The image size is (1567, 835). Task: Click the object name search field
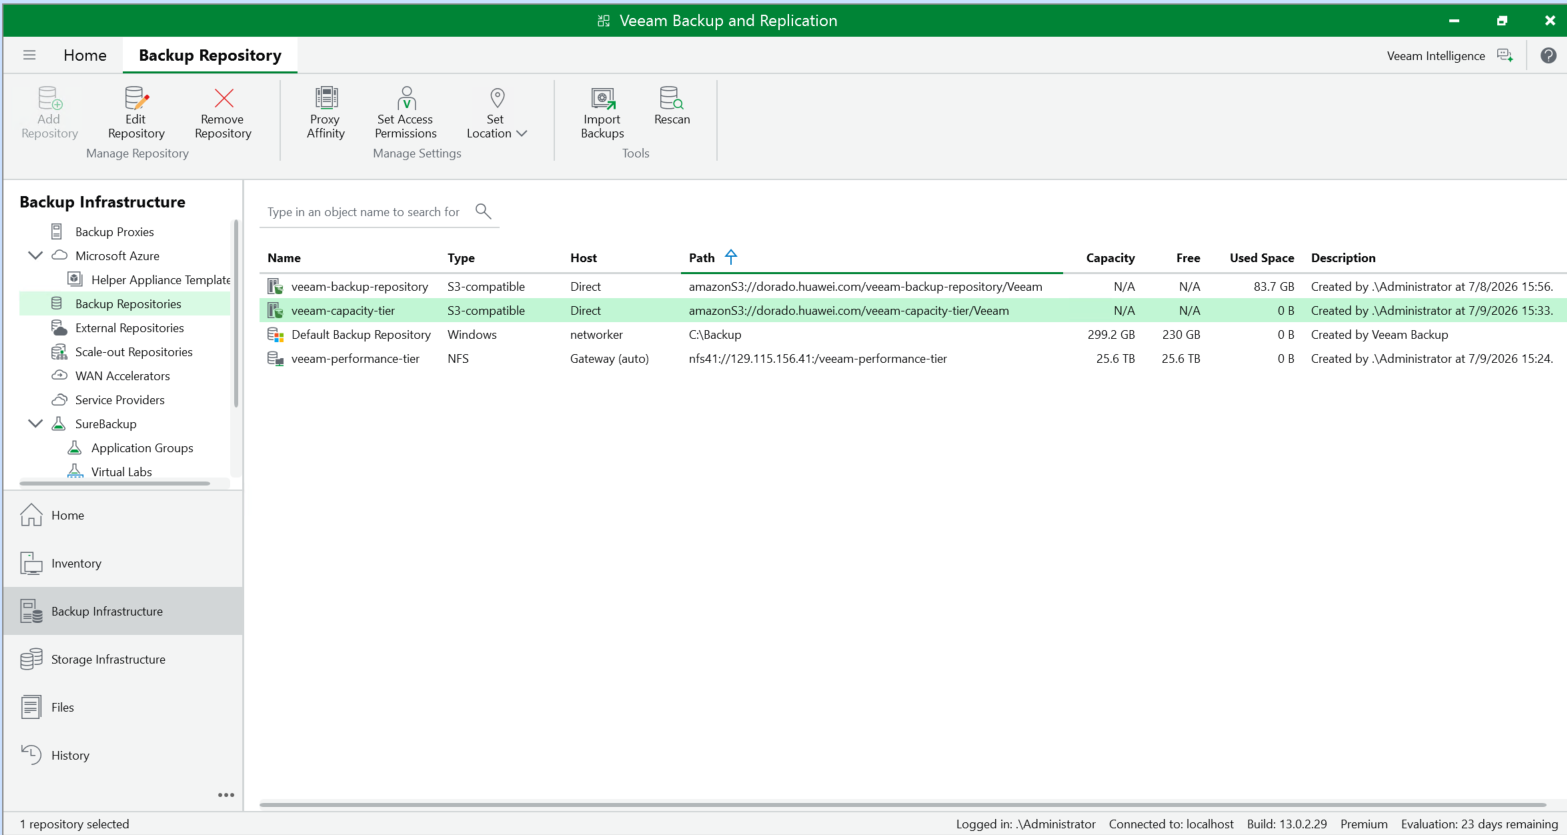(364, 212)
